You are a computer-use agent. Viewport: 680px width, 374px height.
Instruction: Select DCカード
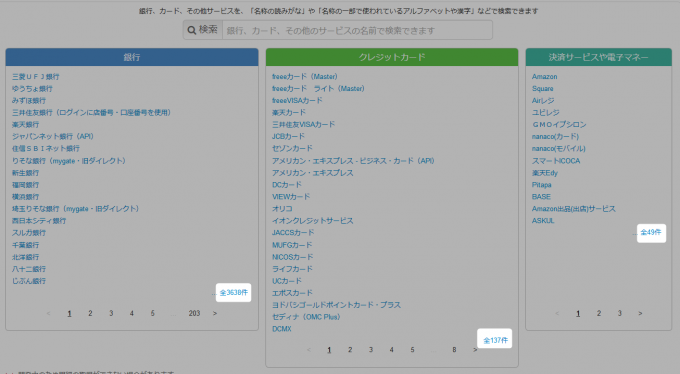point(287,185)
